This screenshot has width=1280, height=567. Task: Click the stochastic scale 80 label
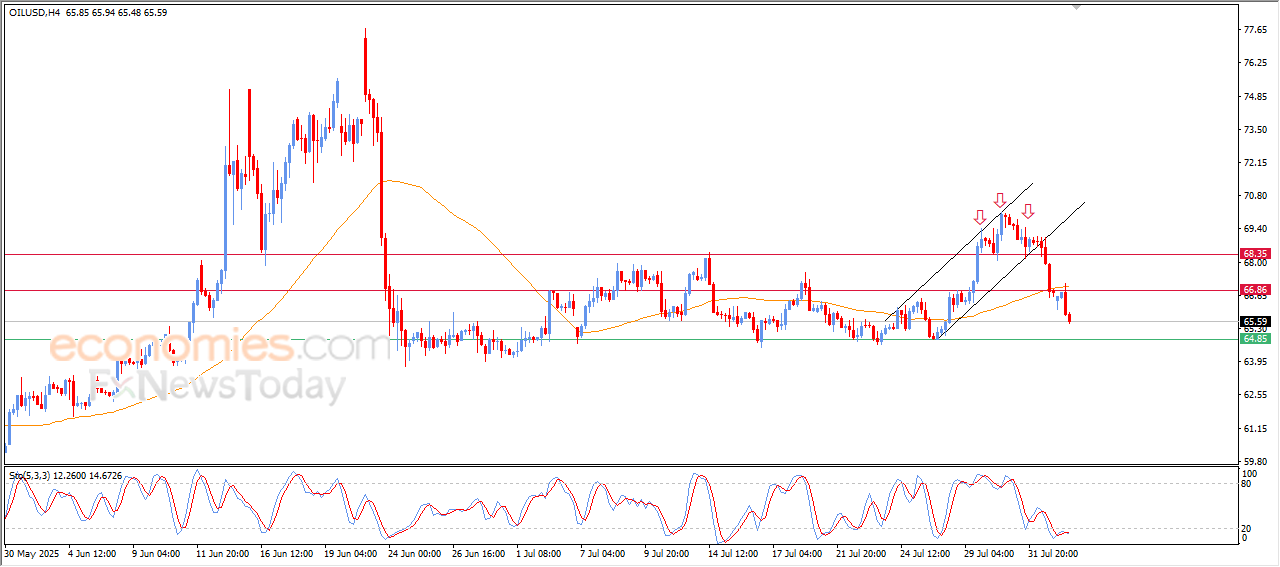tap(1247, 484)
